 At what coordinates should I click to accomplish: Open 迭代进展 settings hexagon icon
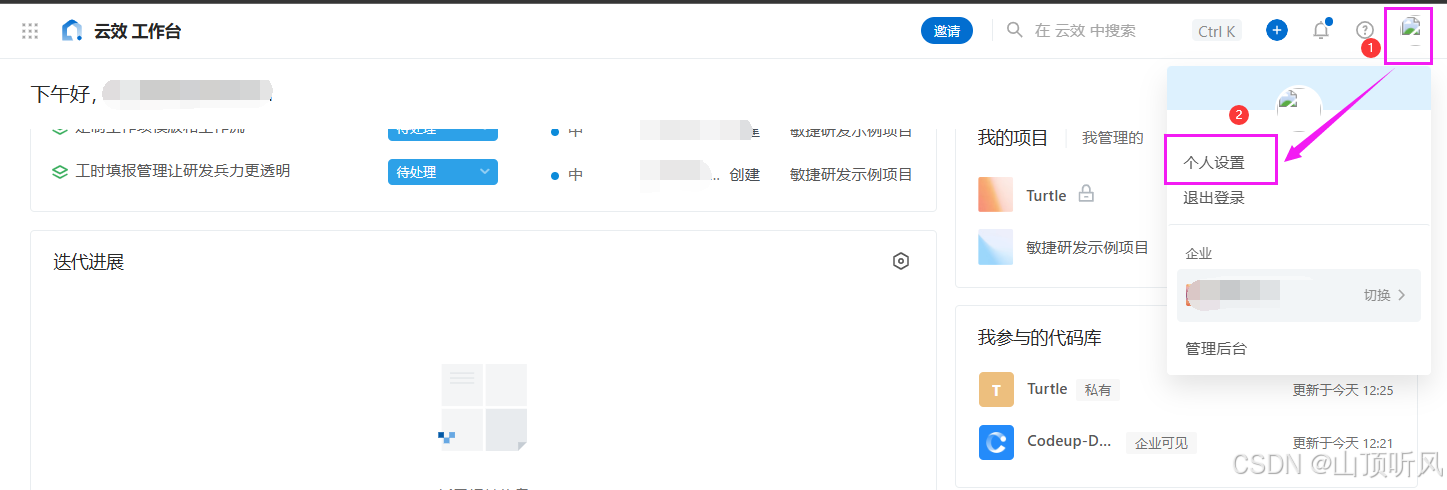click(x=901, y=261)
